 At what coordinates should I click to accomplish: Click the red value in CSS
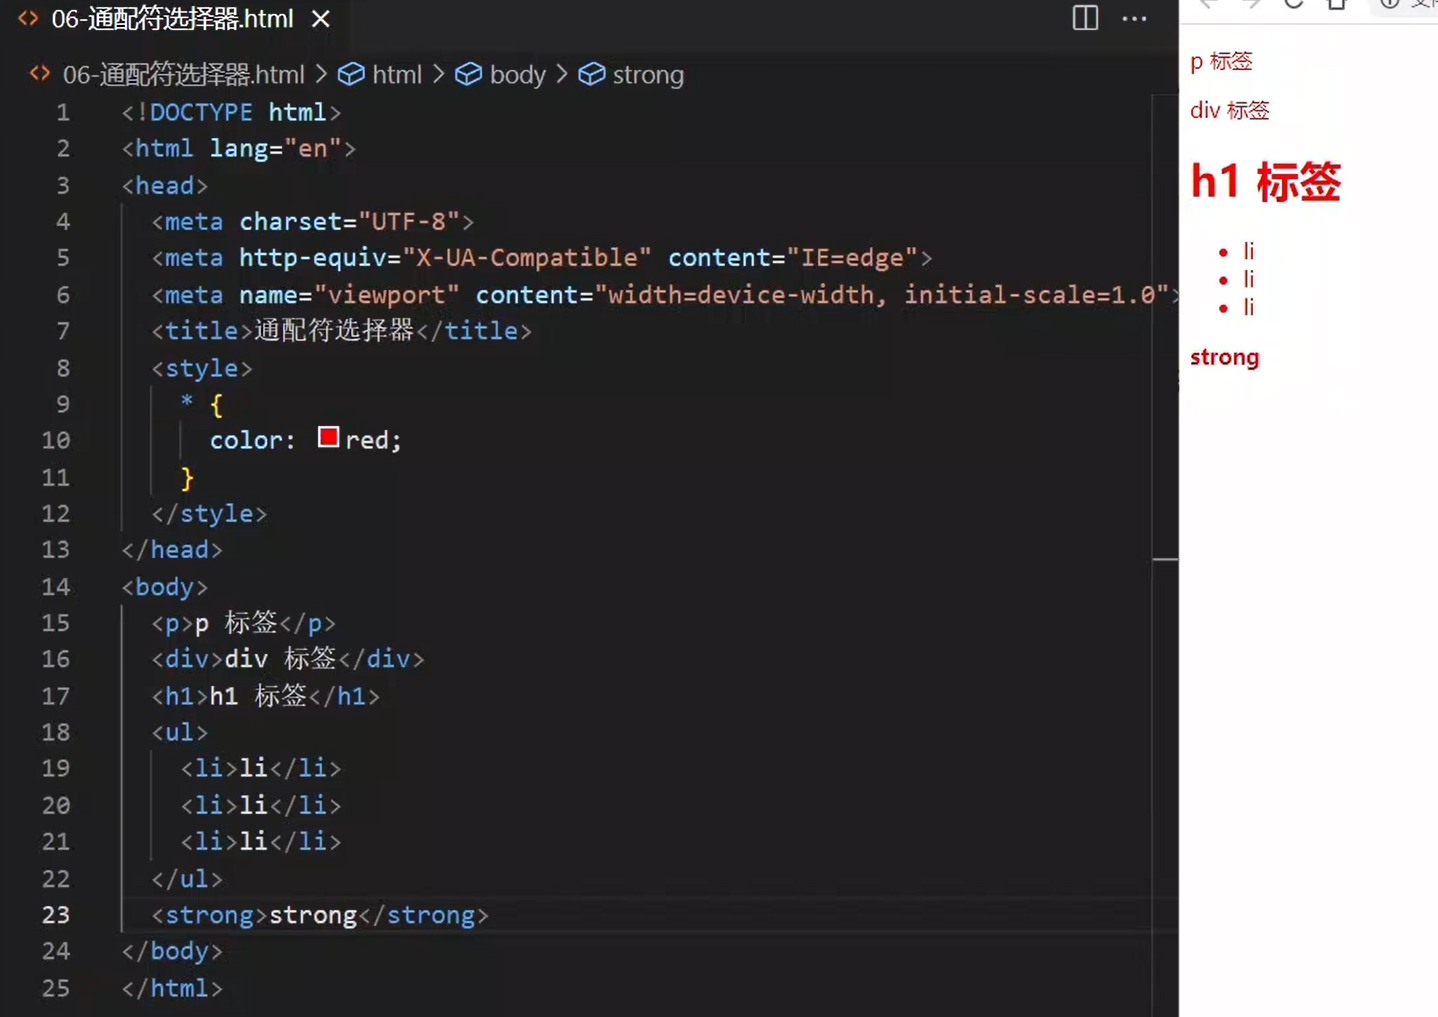click(366, 441)
